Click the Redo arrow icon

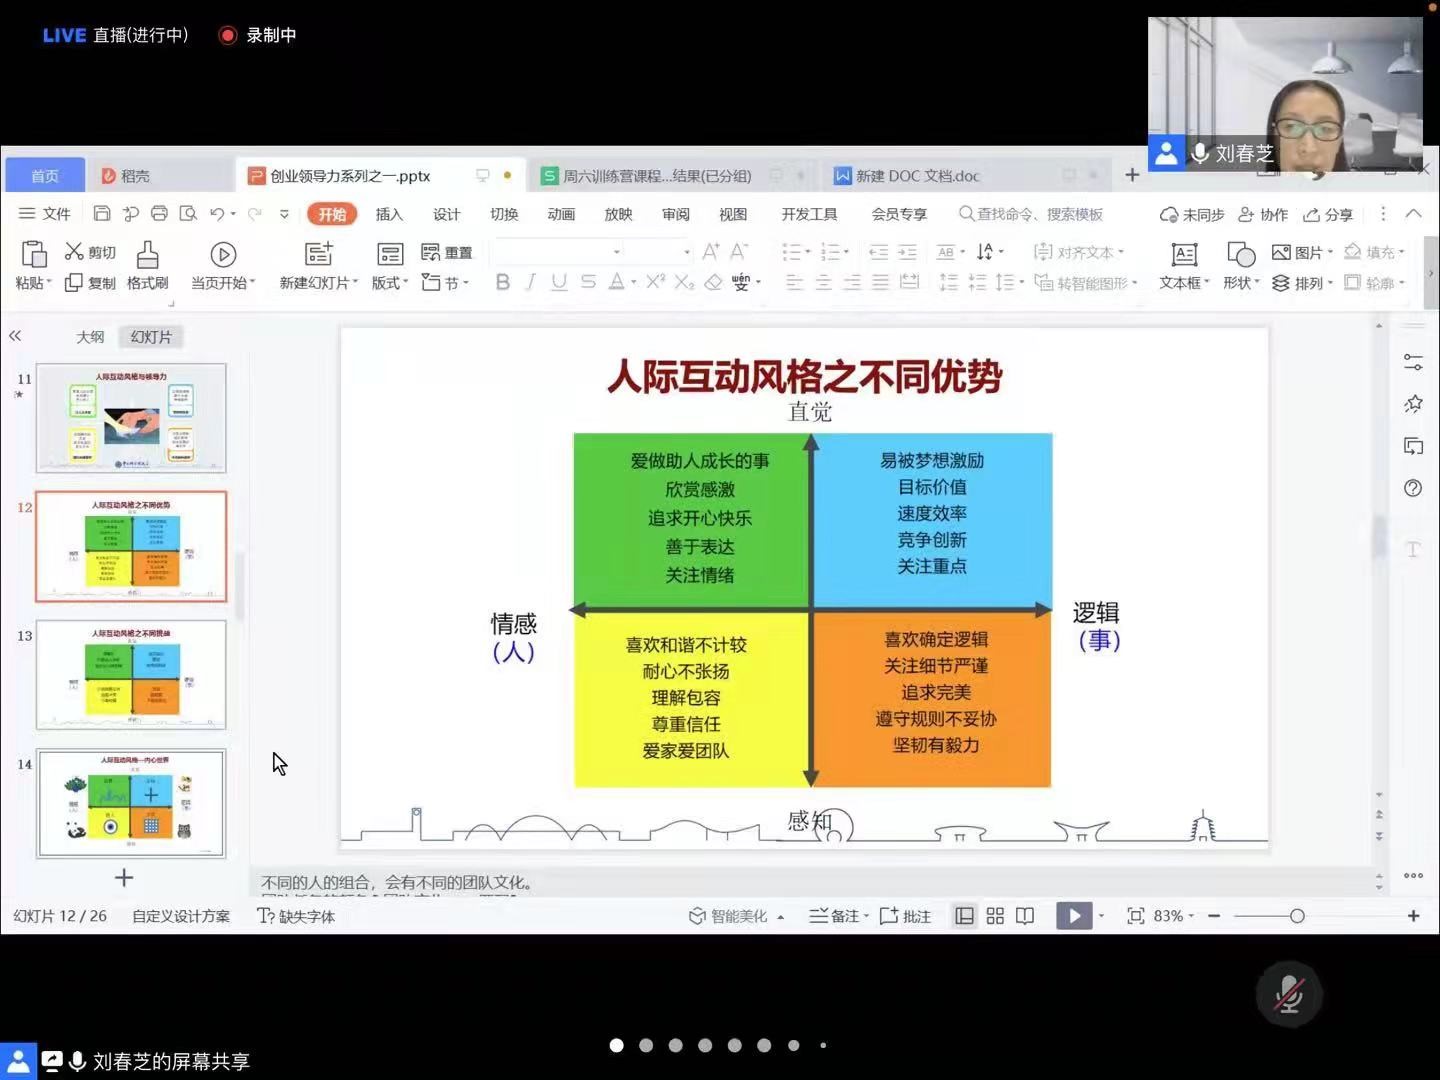click(x=255, y=214)
